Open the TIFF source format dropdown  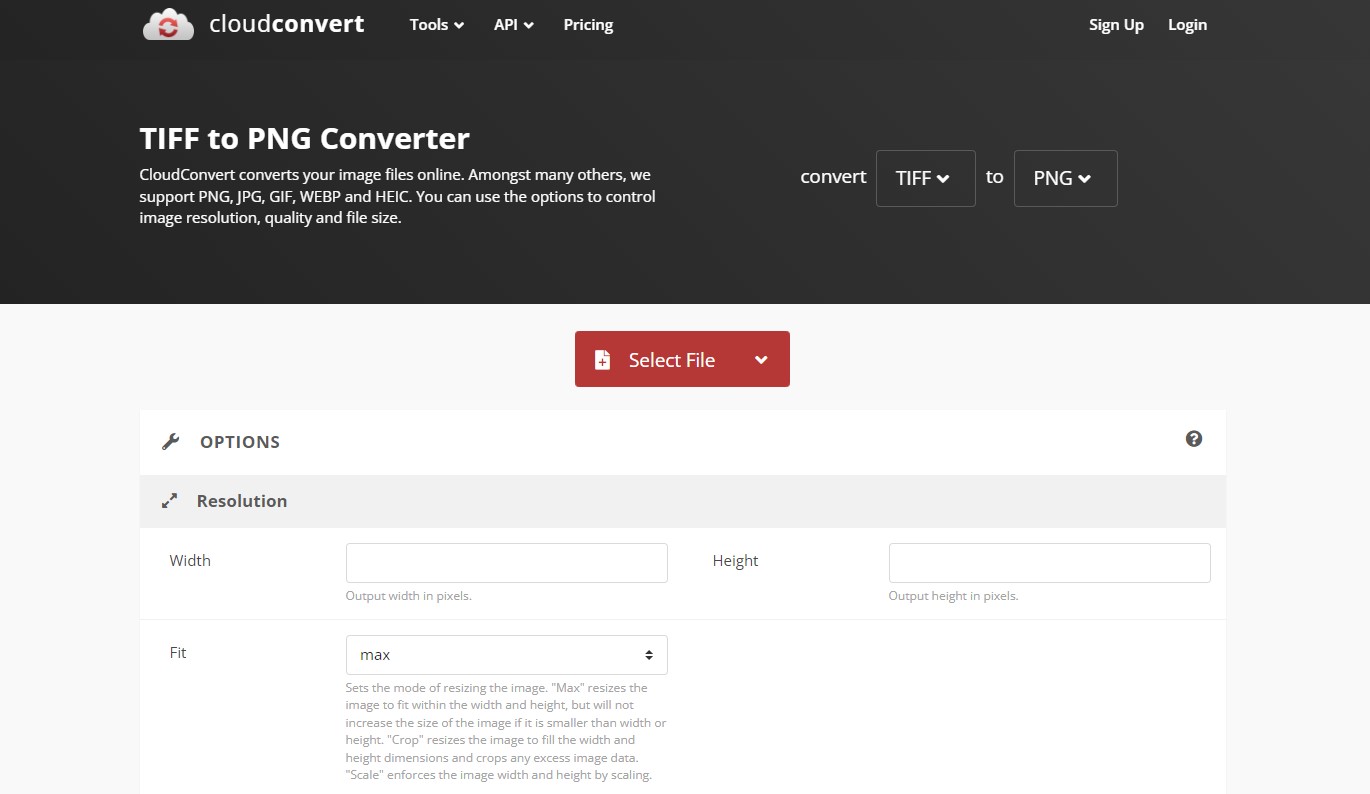click(924, 178)
